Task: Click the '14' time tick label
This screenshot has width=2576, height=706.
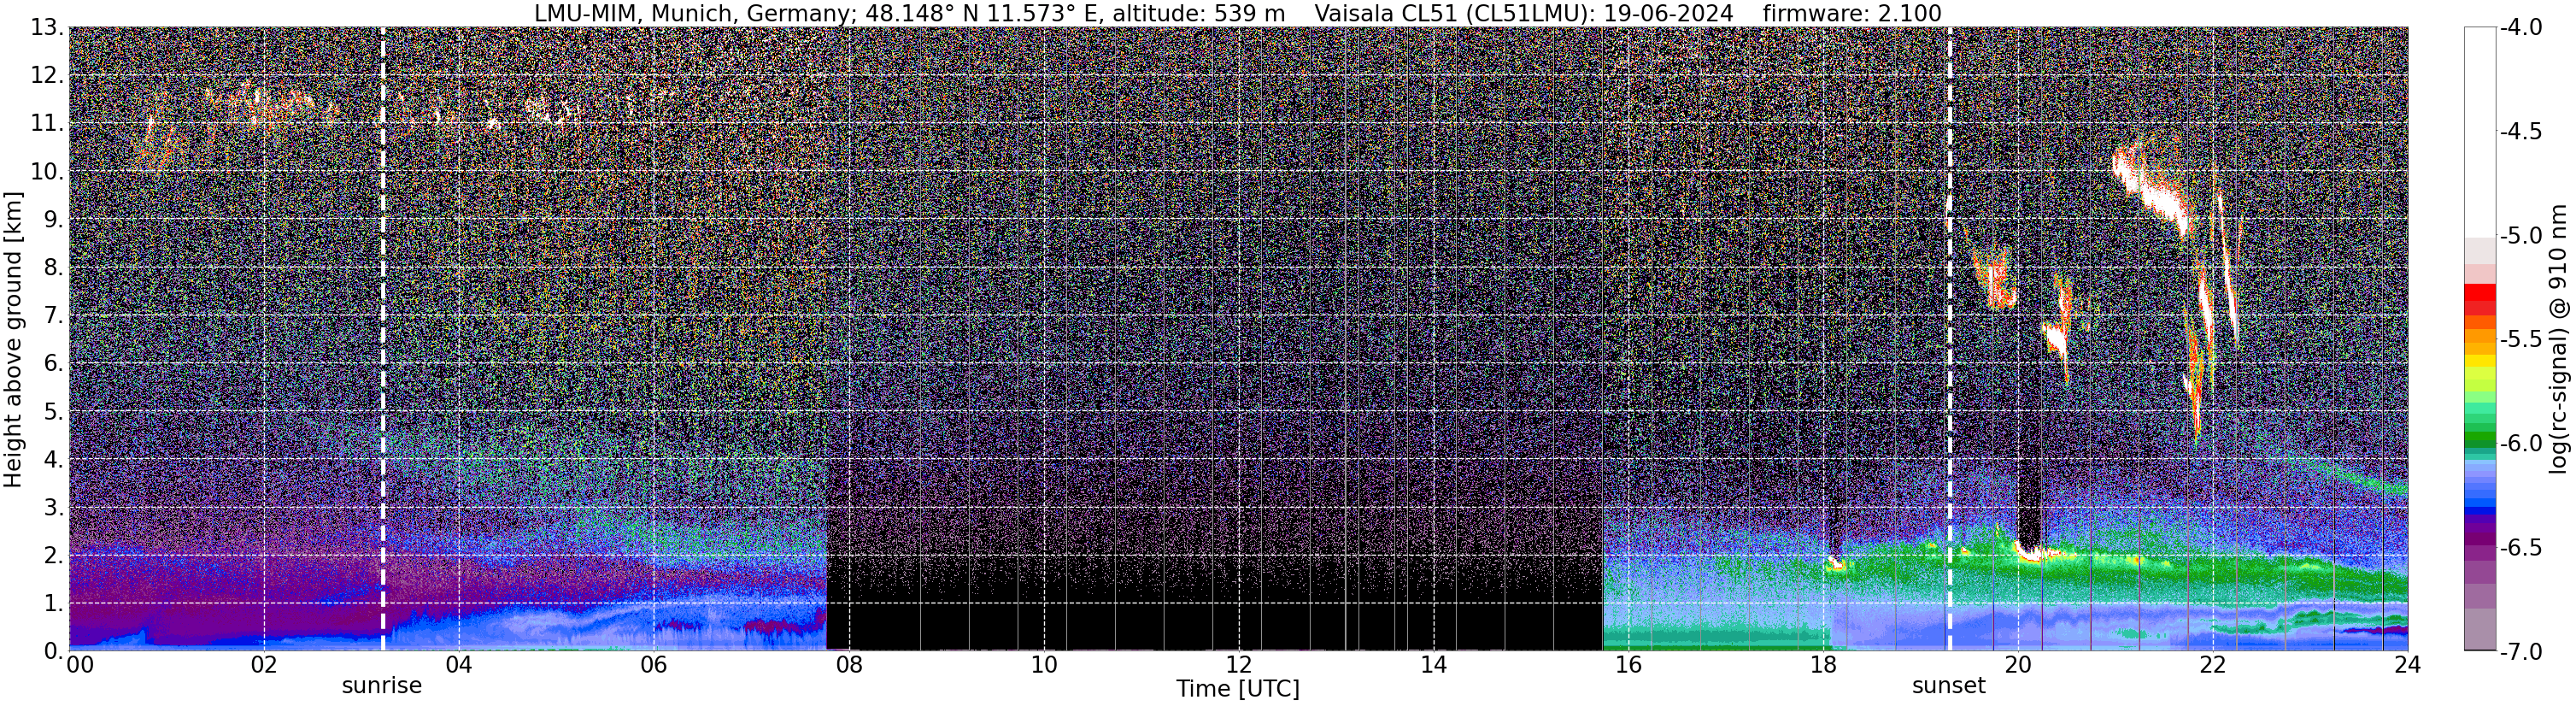Action: [x=1433, y=665]
